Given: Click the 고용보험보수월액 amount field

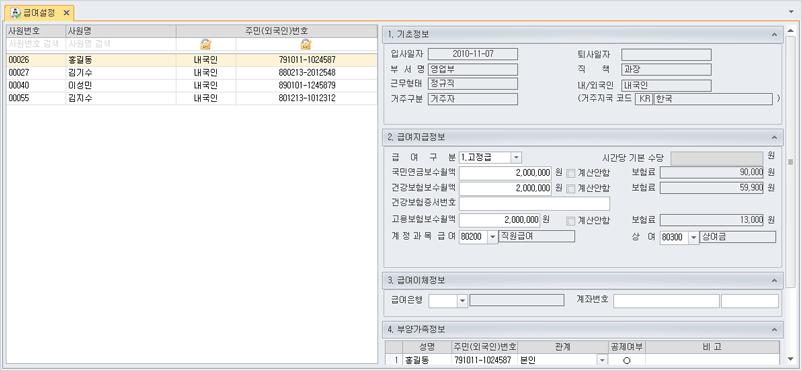Looking at the screenshot, I should (499, 220).
